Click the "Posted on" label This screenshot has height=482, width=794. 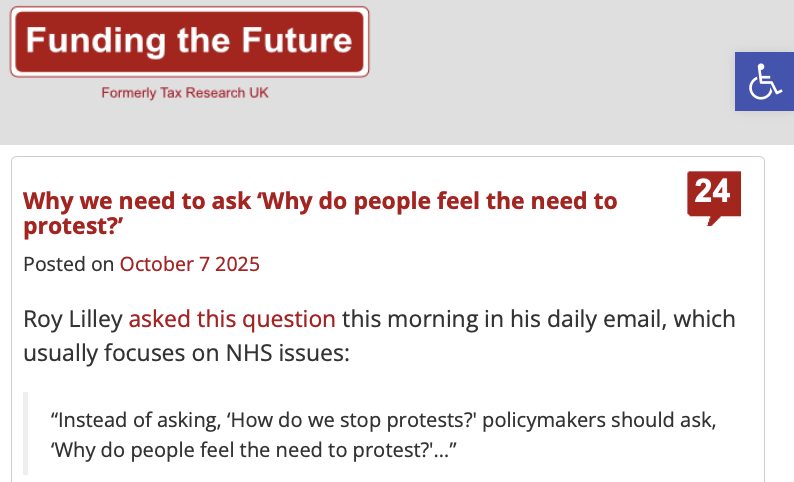click(x=68, y=264)
